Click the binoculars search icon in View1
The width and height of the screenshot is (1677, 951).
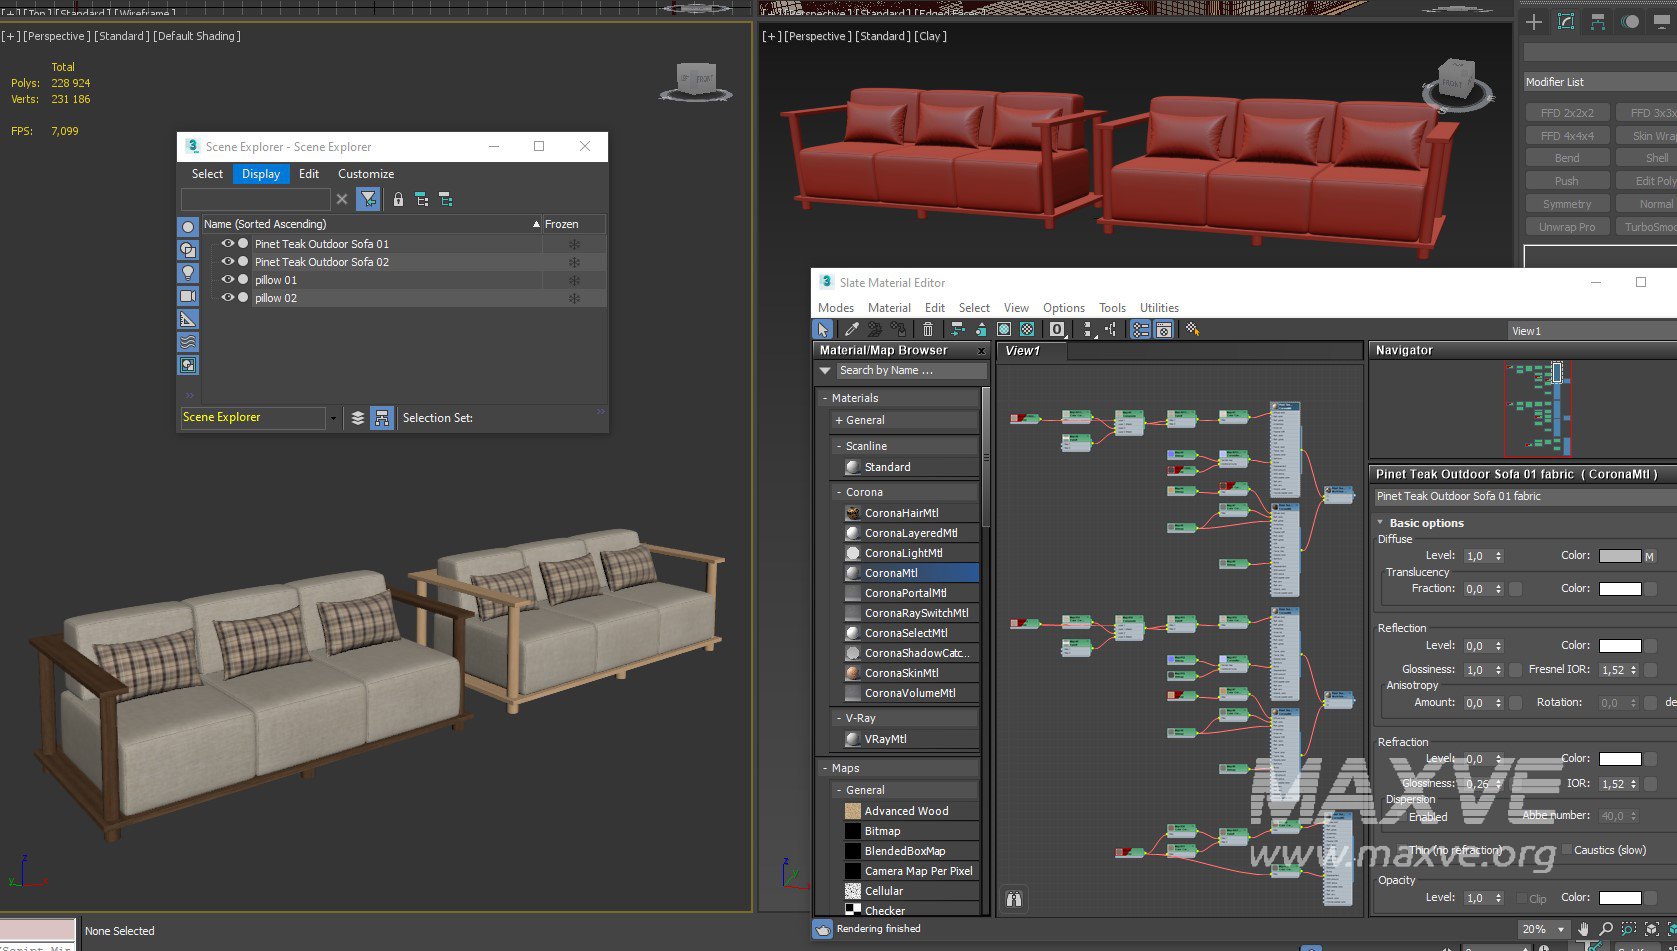pos(1014,899)
